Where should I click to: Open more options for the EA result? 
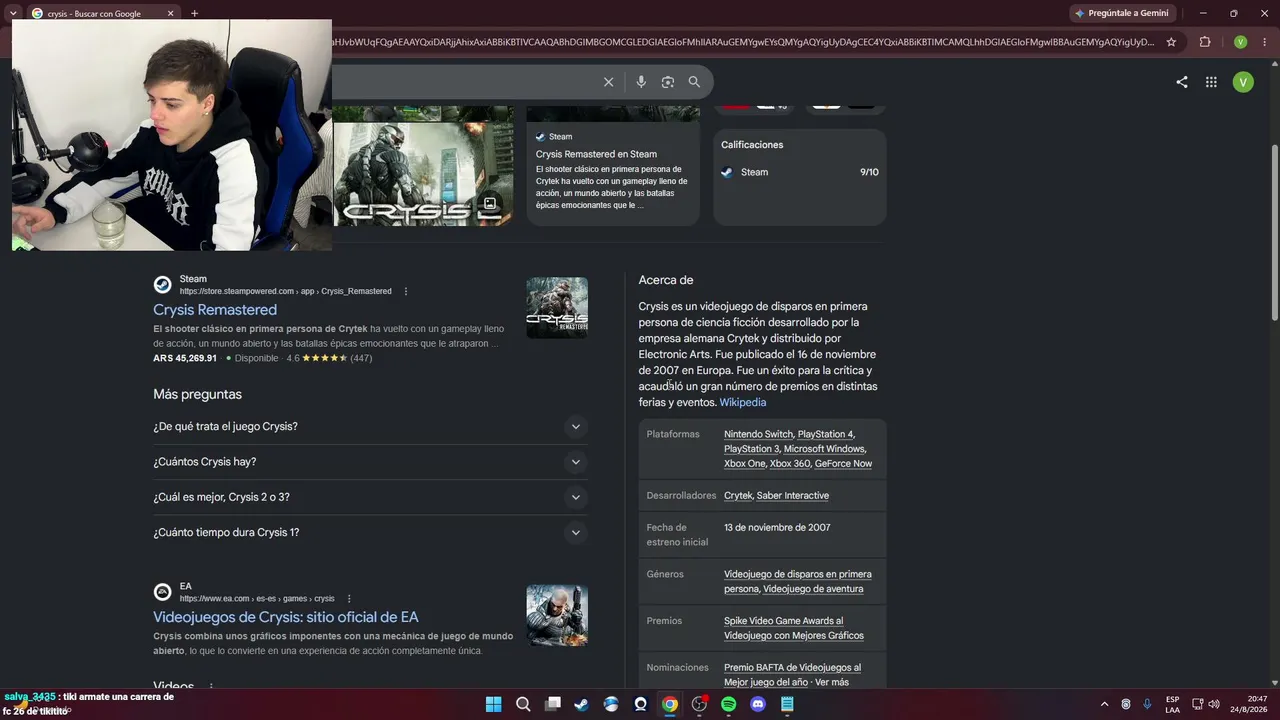click(x=349, y=598)
